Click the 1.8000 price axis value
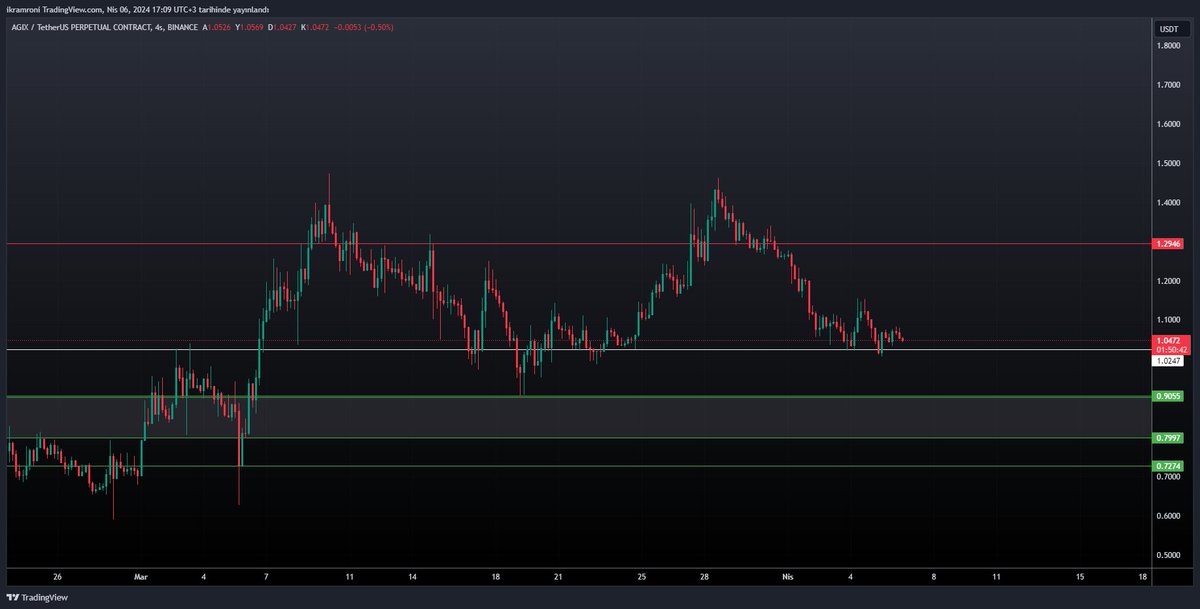 [1169, 46]
